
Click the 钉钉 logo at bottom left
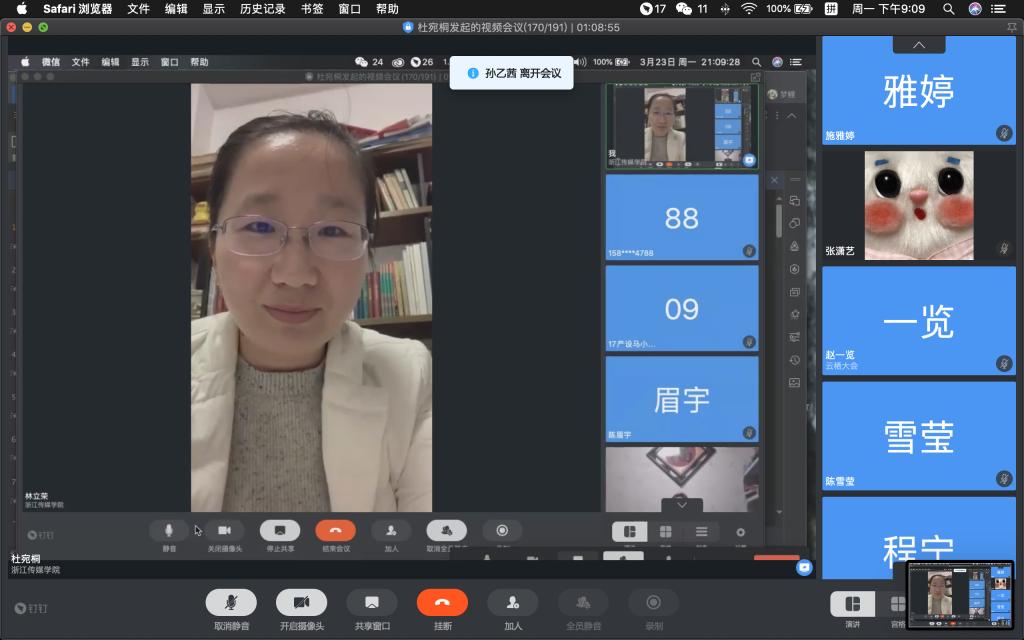point(31,608)
